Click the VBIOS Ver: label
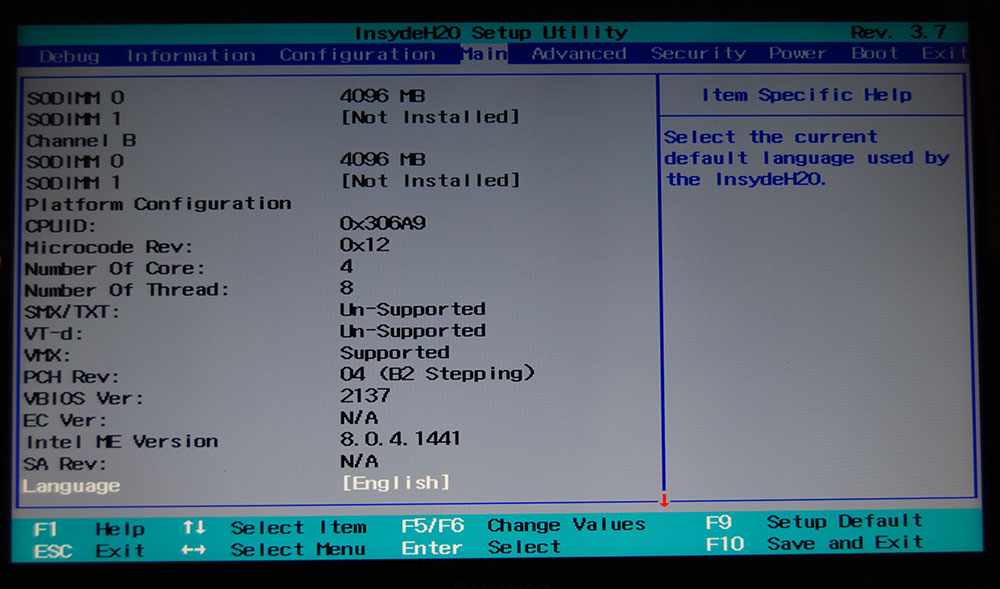1000x589 pixels. click(84, 399)
